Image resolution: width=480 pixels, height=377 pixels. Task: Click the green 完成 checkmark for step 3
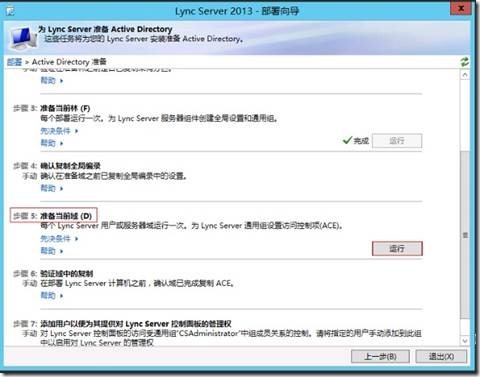[347, 140]
